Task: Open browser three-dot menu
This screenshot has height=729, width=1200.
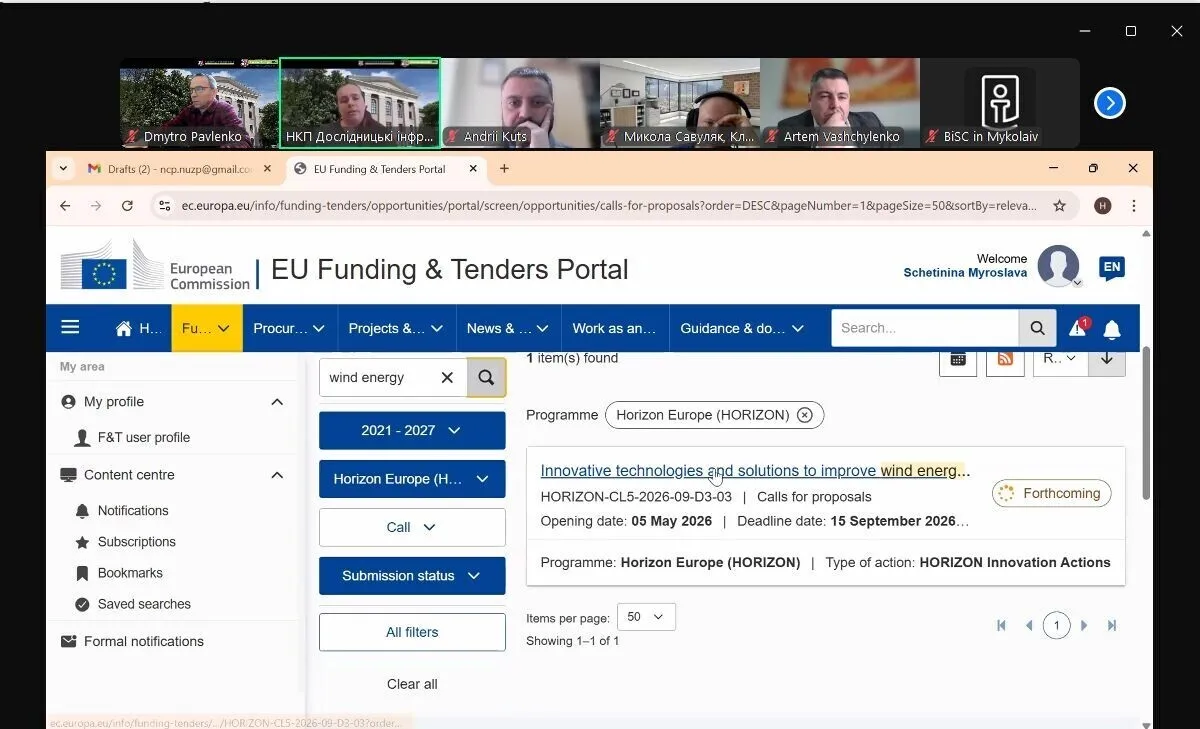Action: [1133, 206]
